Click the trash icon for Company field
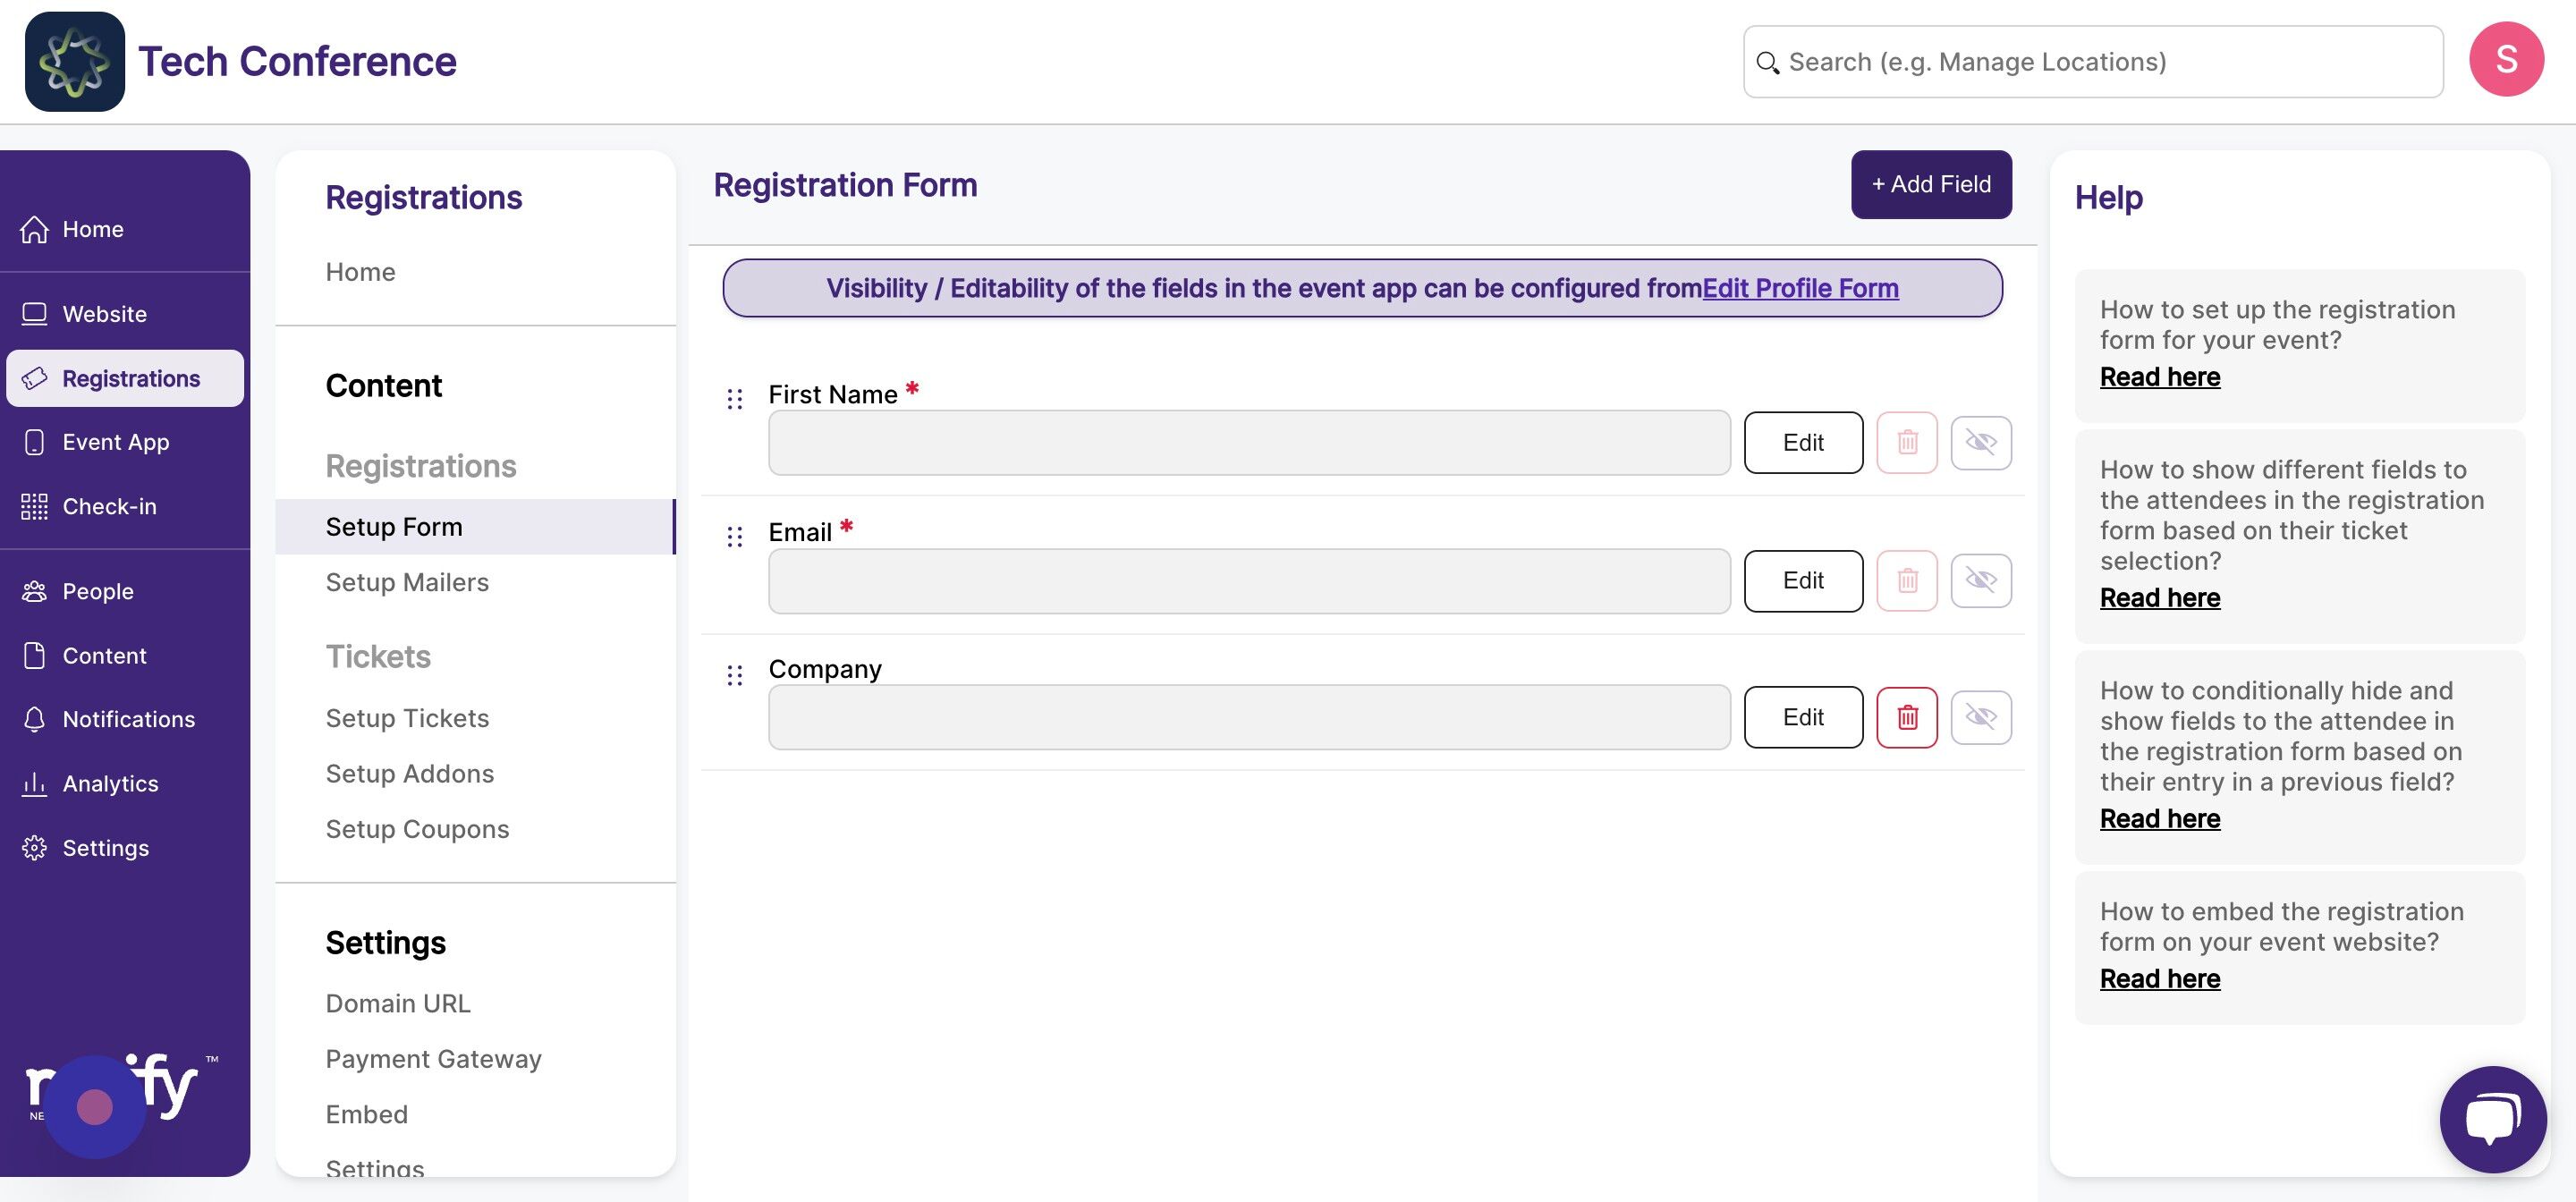Viewport: 2576px width, 1202px height. coord(1906,717)
